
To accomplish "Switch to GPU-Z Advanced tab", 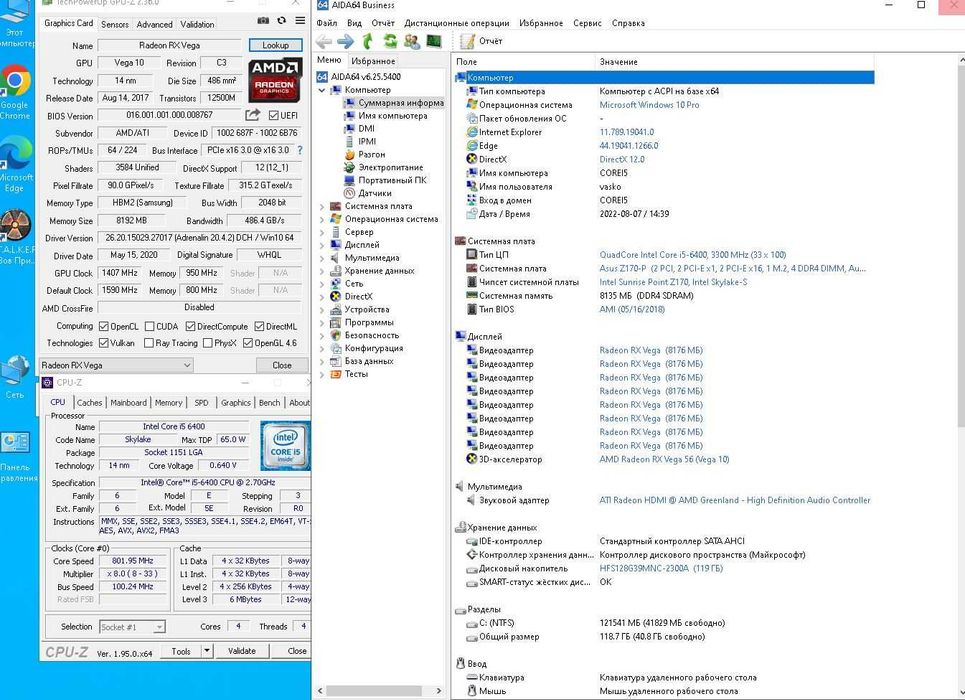I will pyautogui.click(x=154, y=24).
